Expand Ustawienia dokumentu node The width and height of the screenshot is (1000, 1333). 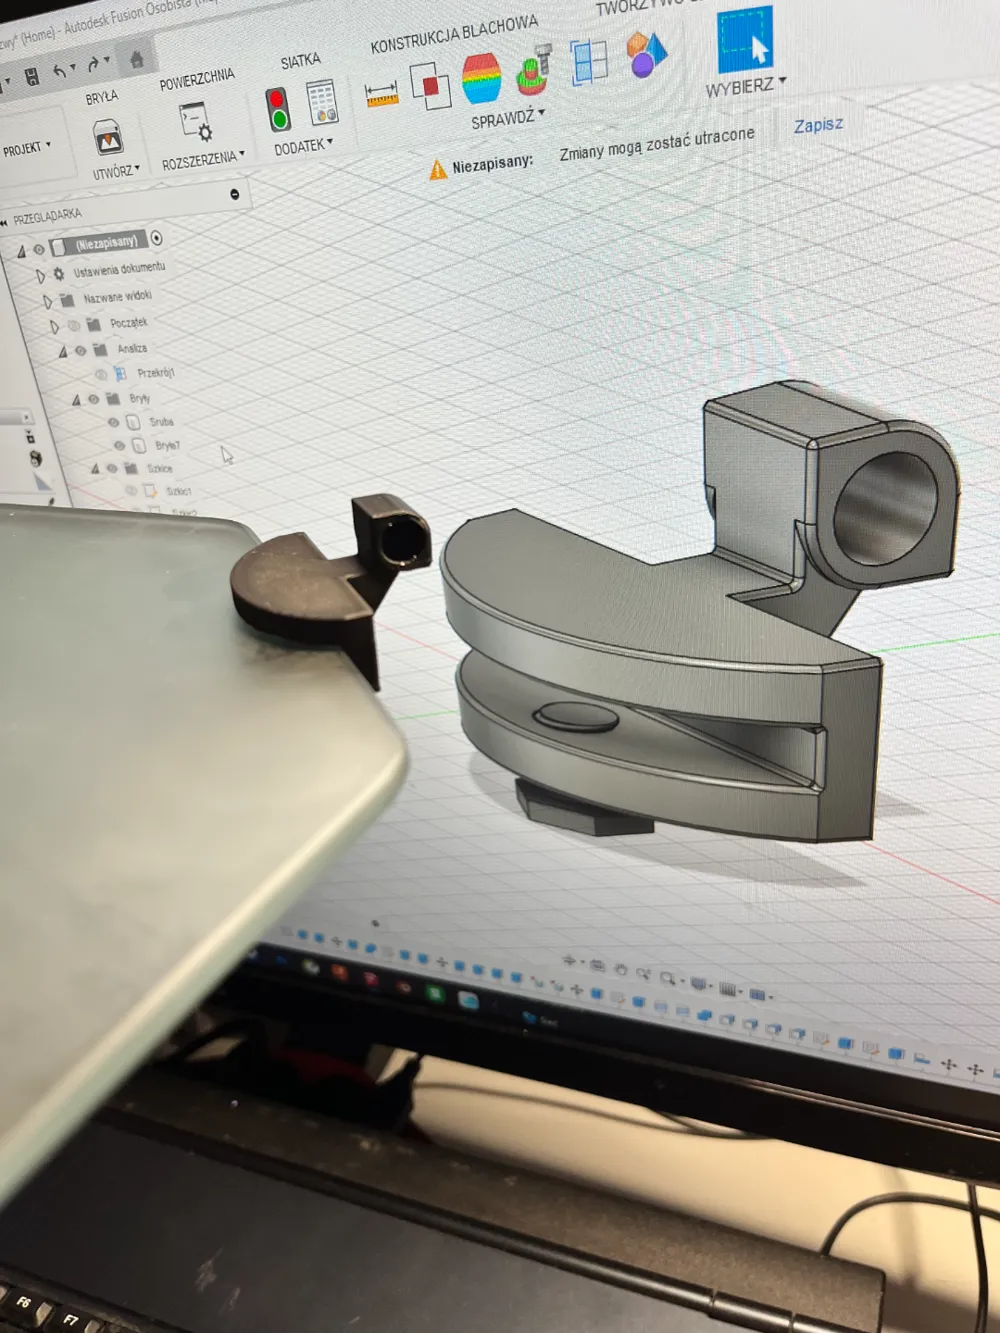point(40,275)
